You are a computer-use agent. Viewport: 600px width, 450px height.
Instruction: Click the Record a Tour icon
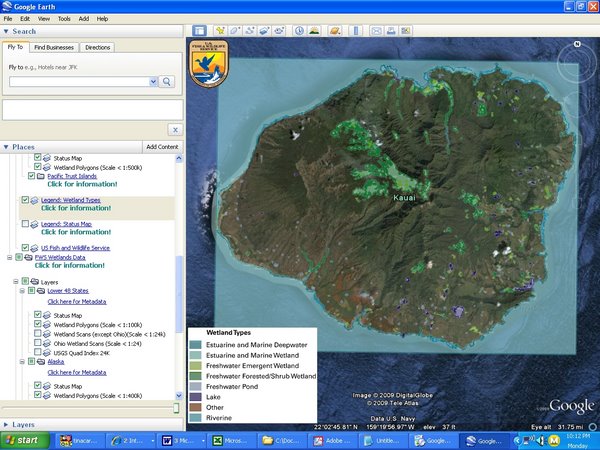(279, 31)
